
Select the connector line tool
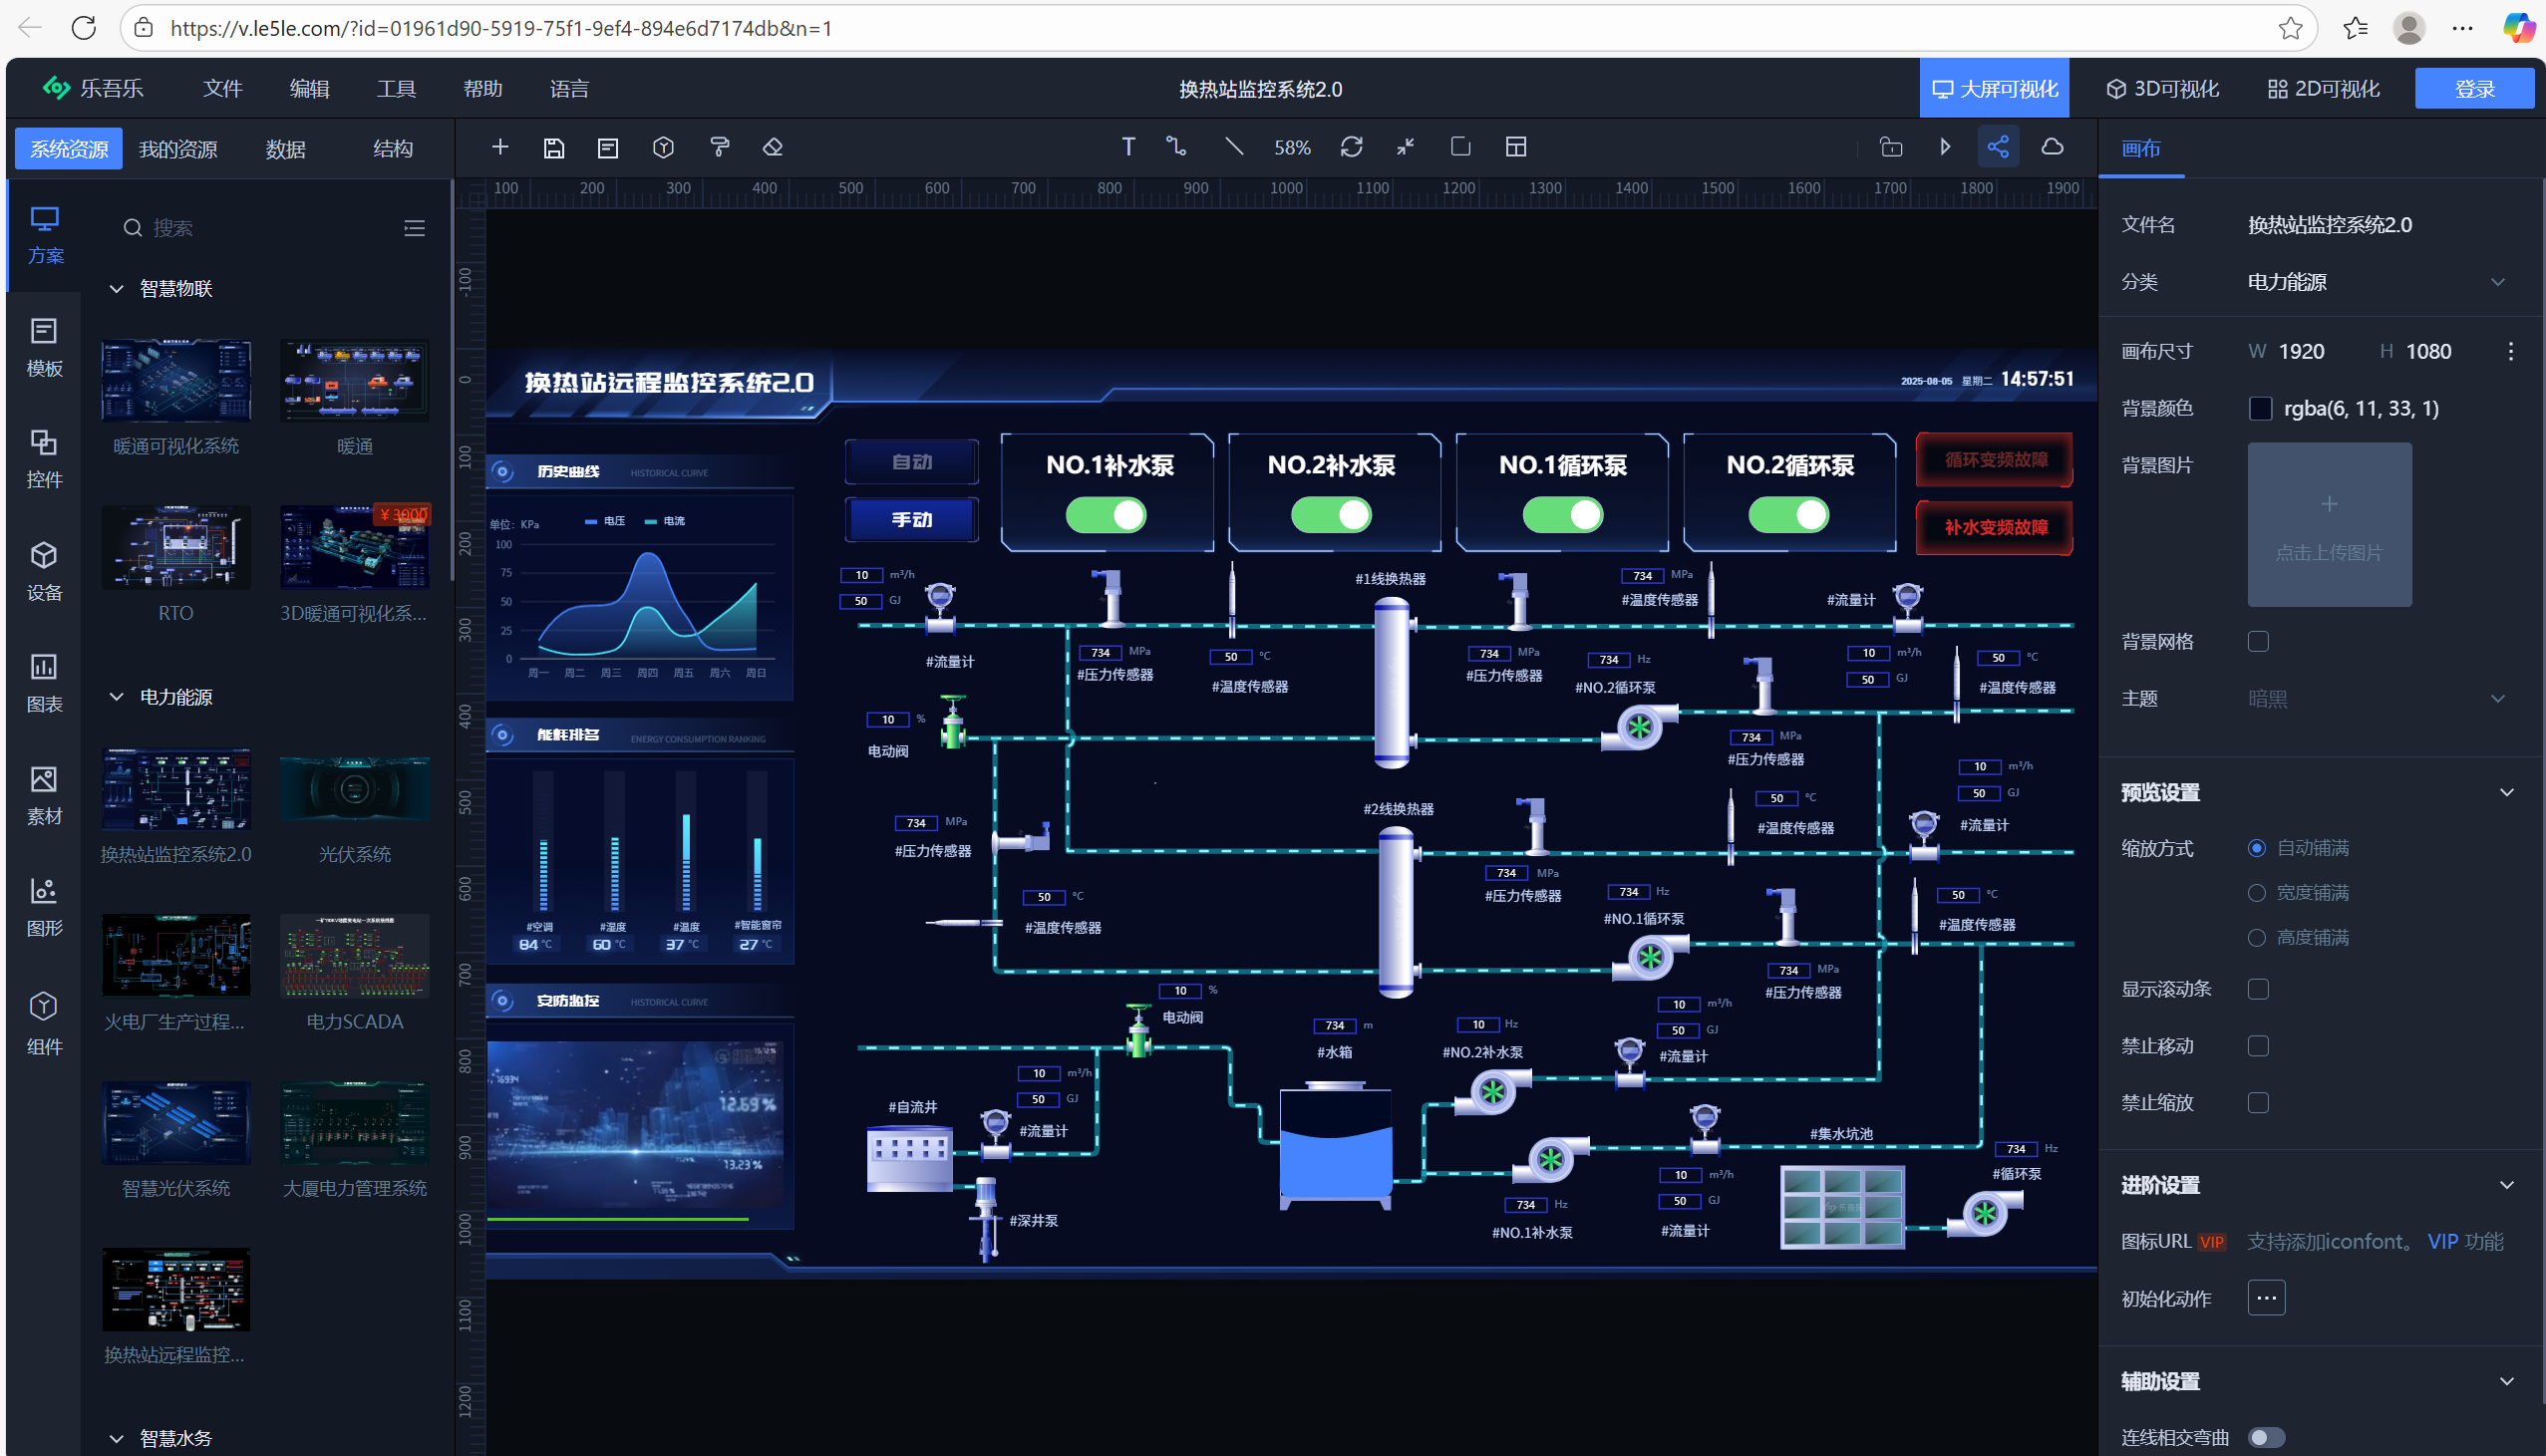[1177, 147]
